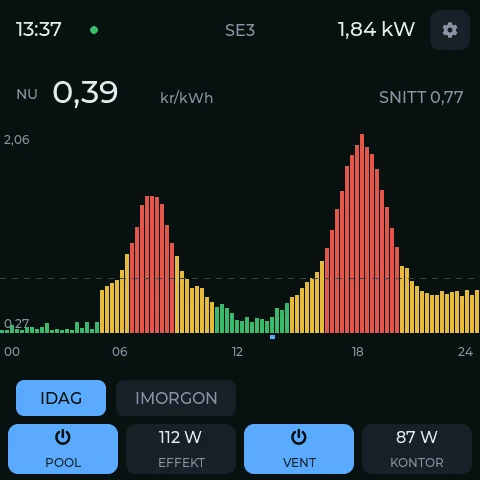Image resolution: width=480 pixels, height=480 pixels.
Task: Click the tallest red bar at hour 18
Action: (362, 233)
